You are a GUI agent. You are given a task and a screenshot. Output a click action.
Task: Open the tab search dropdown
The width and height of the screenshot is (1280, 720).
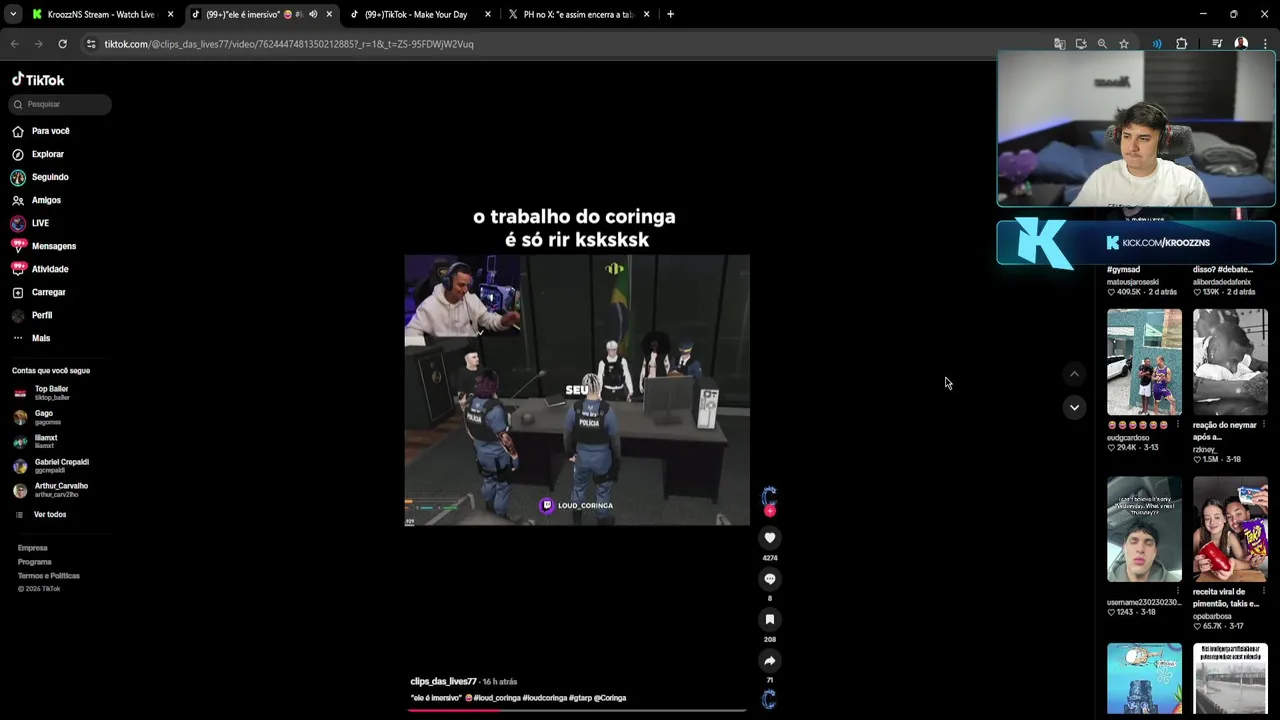pos(12,14)
